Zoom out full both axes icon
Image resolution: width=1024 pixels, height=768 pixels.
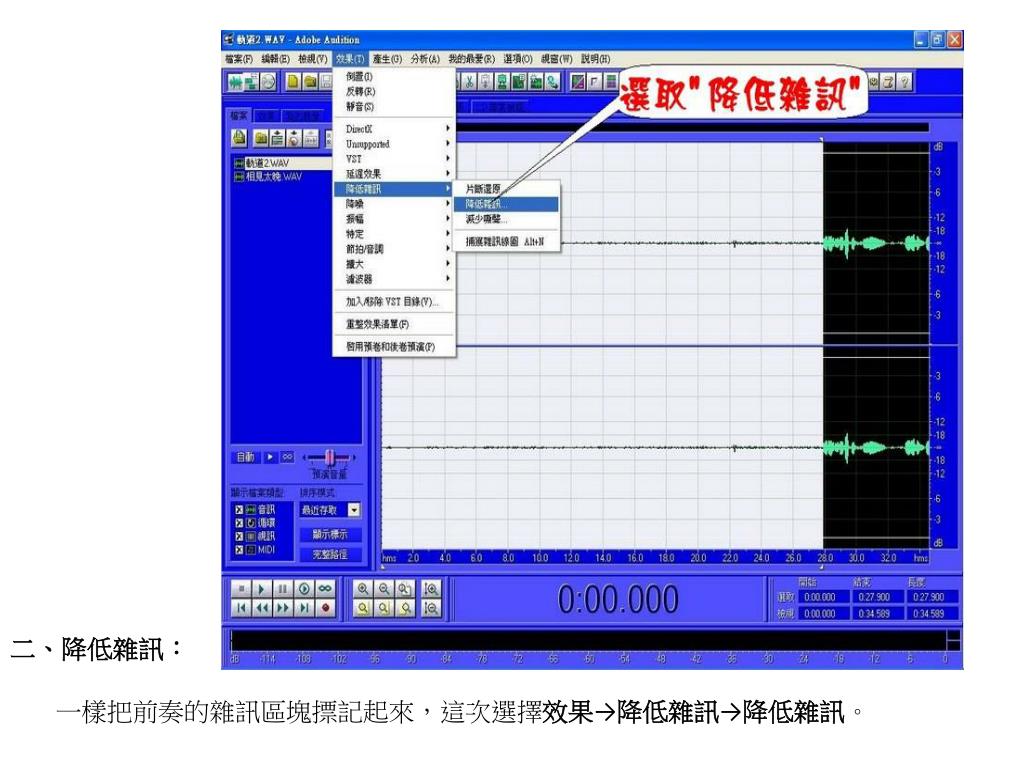405,589
